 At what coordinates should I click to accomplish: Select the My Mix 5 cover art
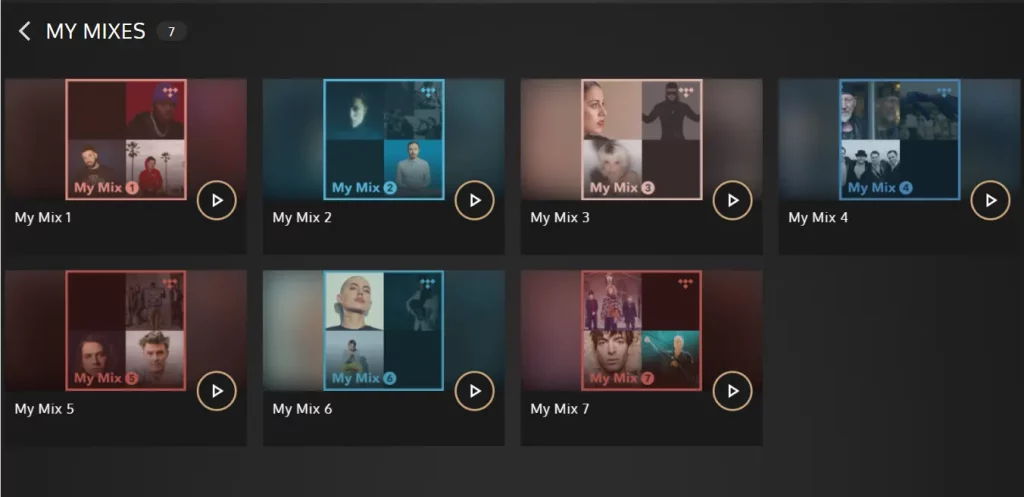[x=126, y=330]
